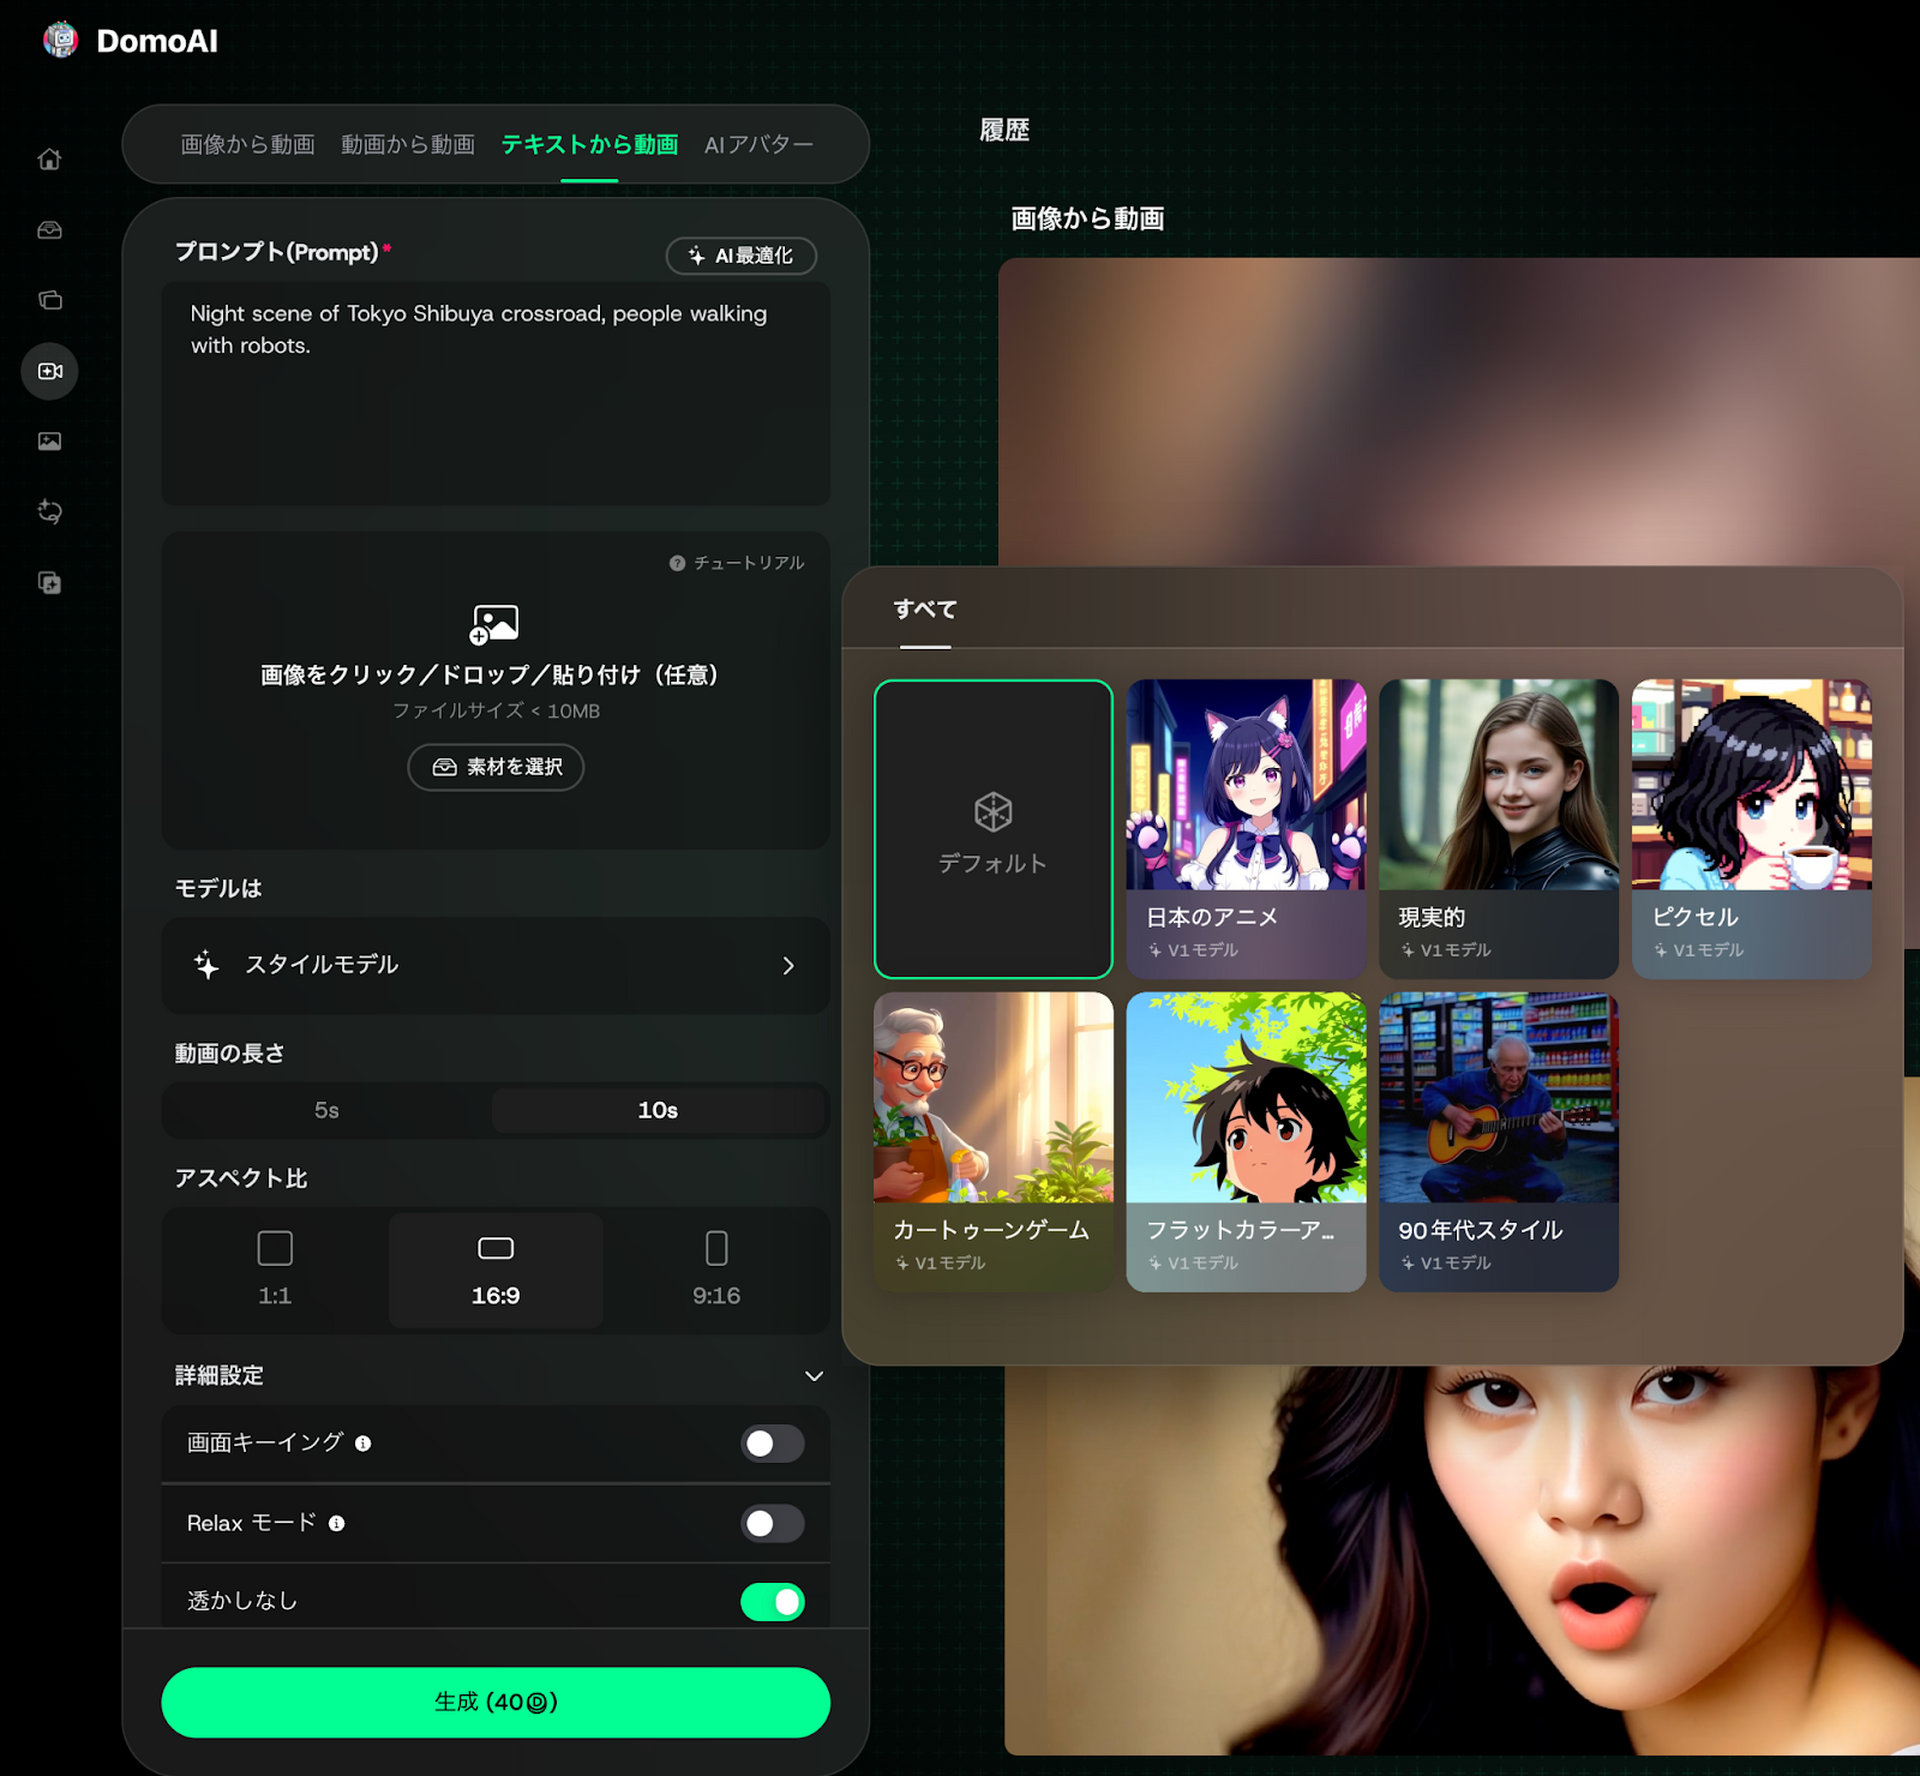
Task: Click the DomoAI robot logo
Action: pyautogui.click(x=61, y=40)
